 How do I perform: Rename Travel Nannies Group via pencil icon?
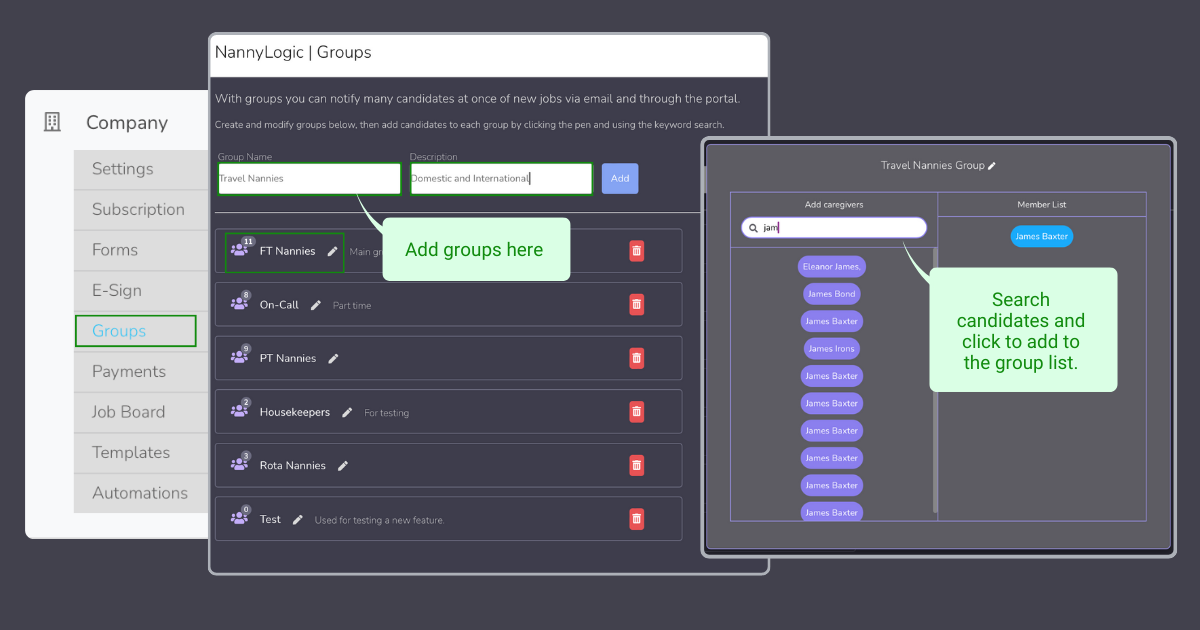(992, 166)
